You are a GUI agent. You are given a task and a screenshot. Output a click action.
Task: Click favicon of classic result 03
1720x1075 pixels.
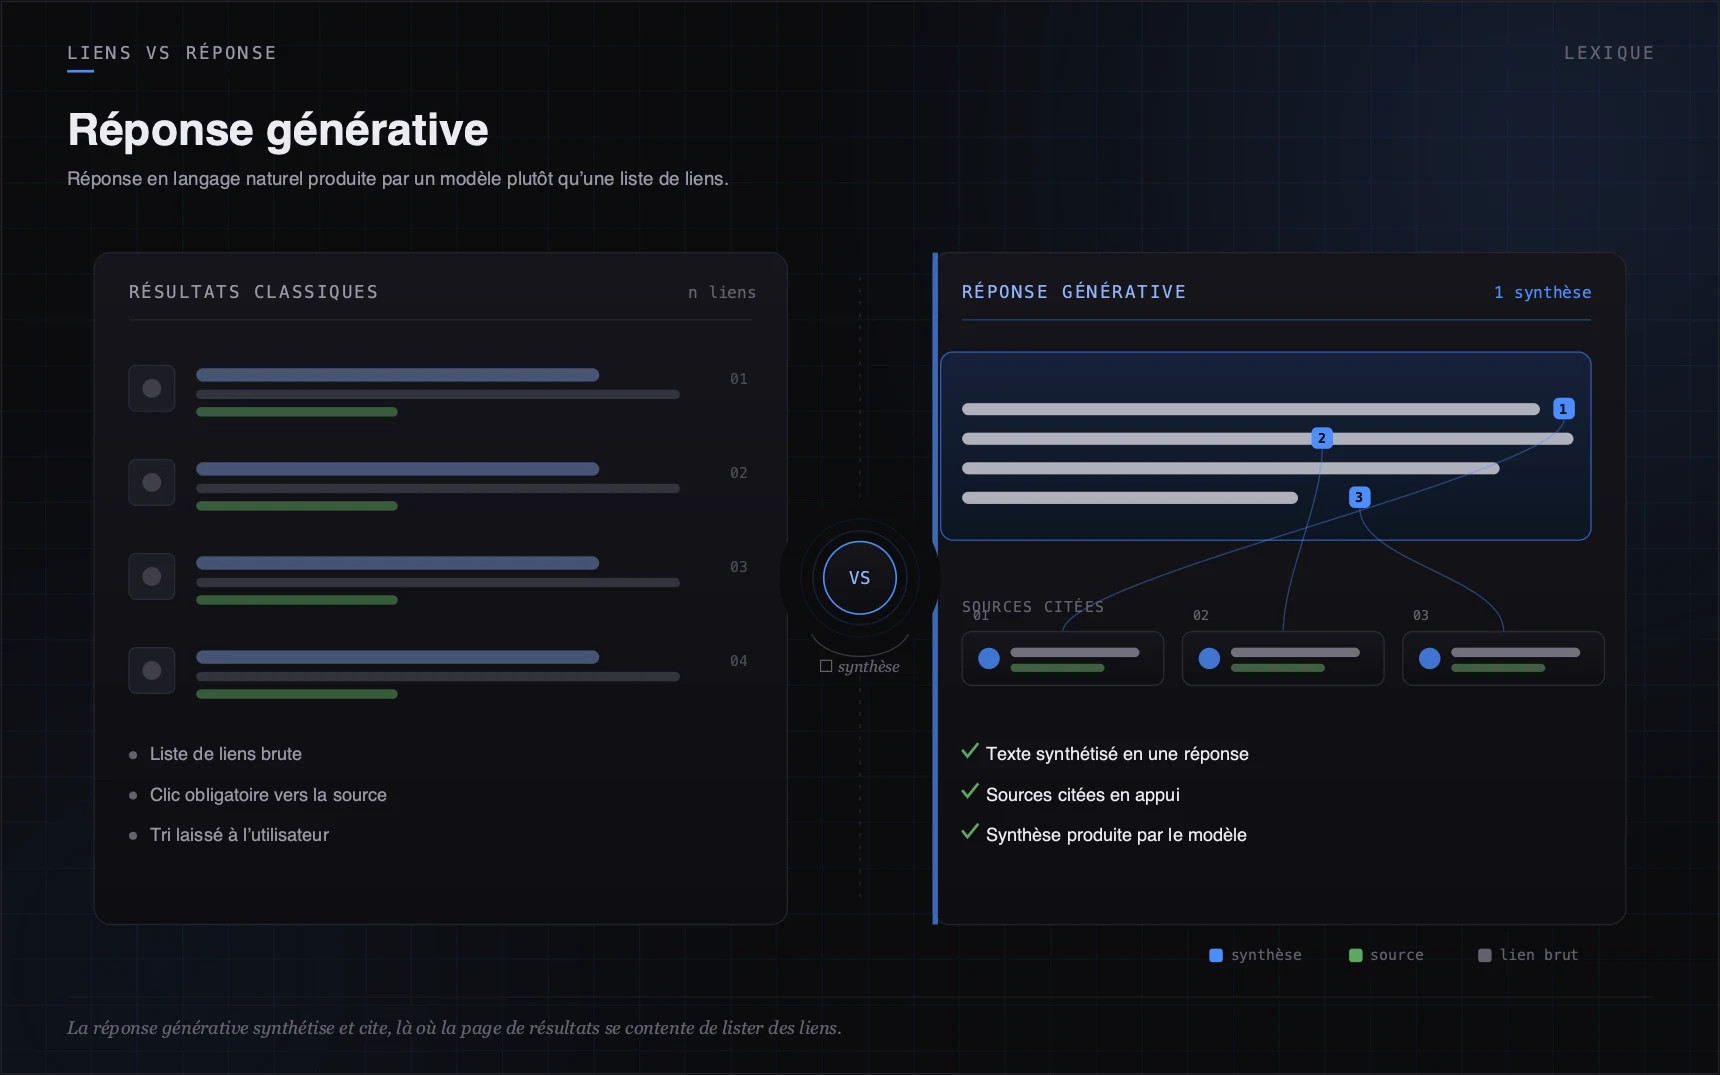coord(152,576)
